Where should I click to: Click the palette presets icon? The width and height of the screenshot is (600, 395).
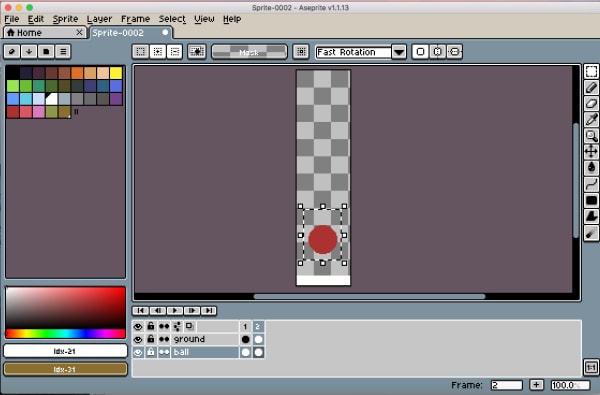[x=46, y=51]
